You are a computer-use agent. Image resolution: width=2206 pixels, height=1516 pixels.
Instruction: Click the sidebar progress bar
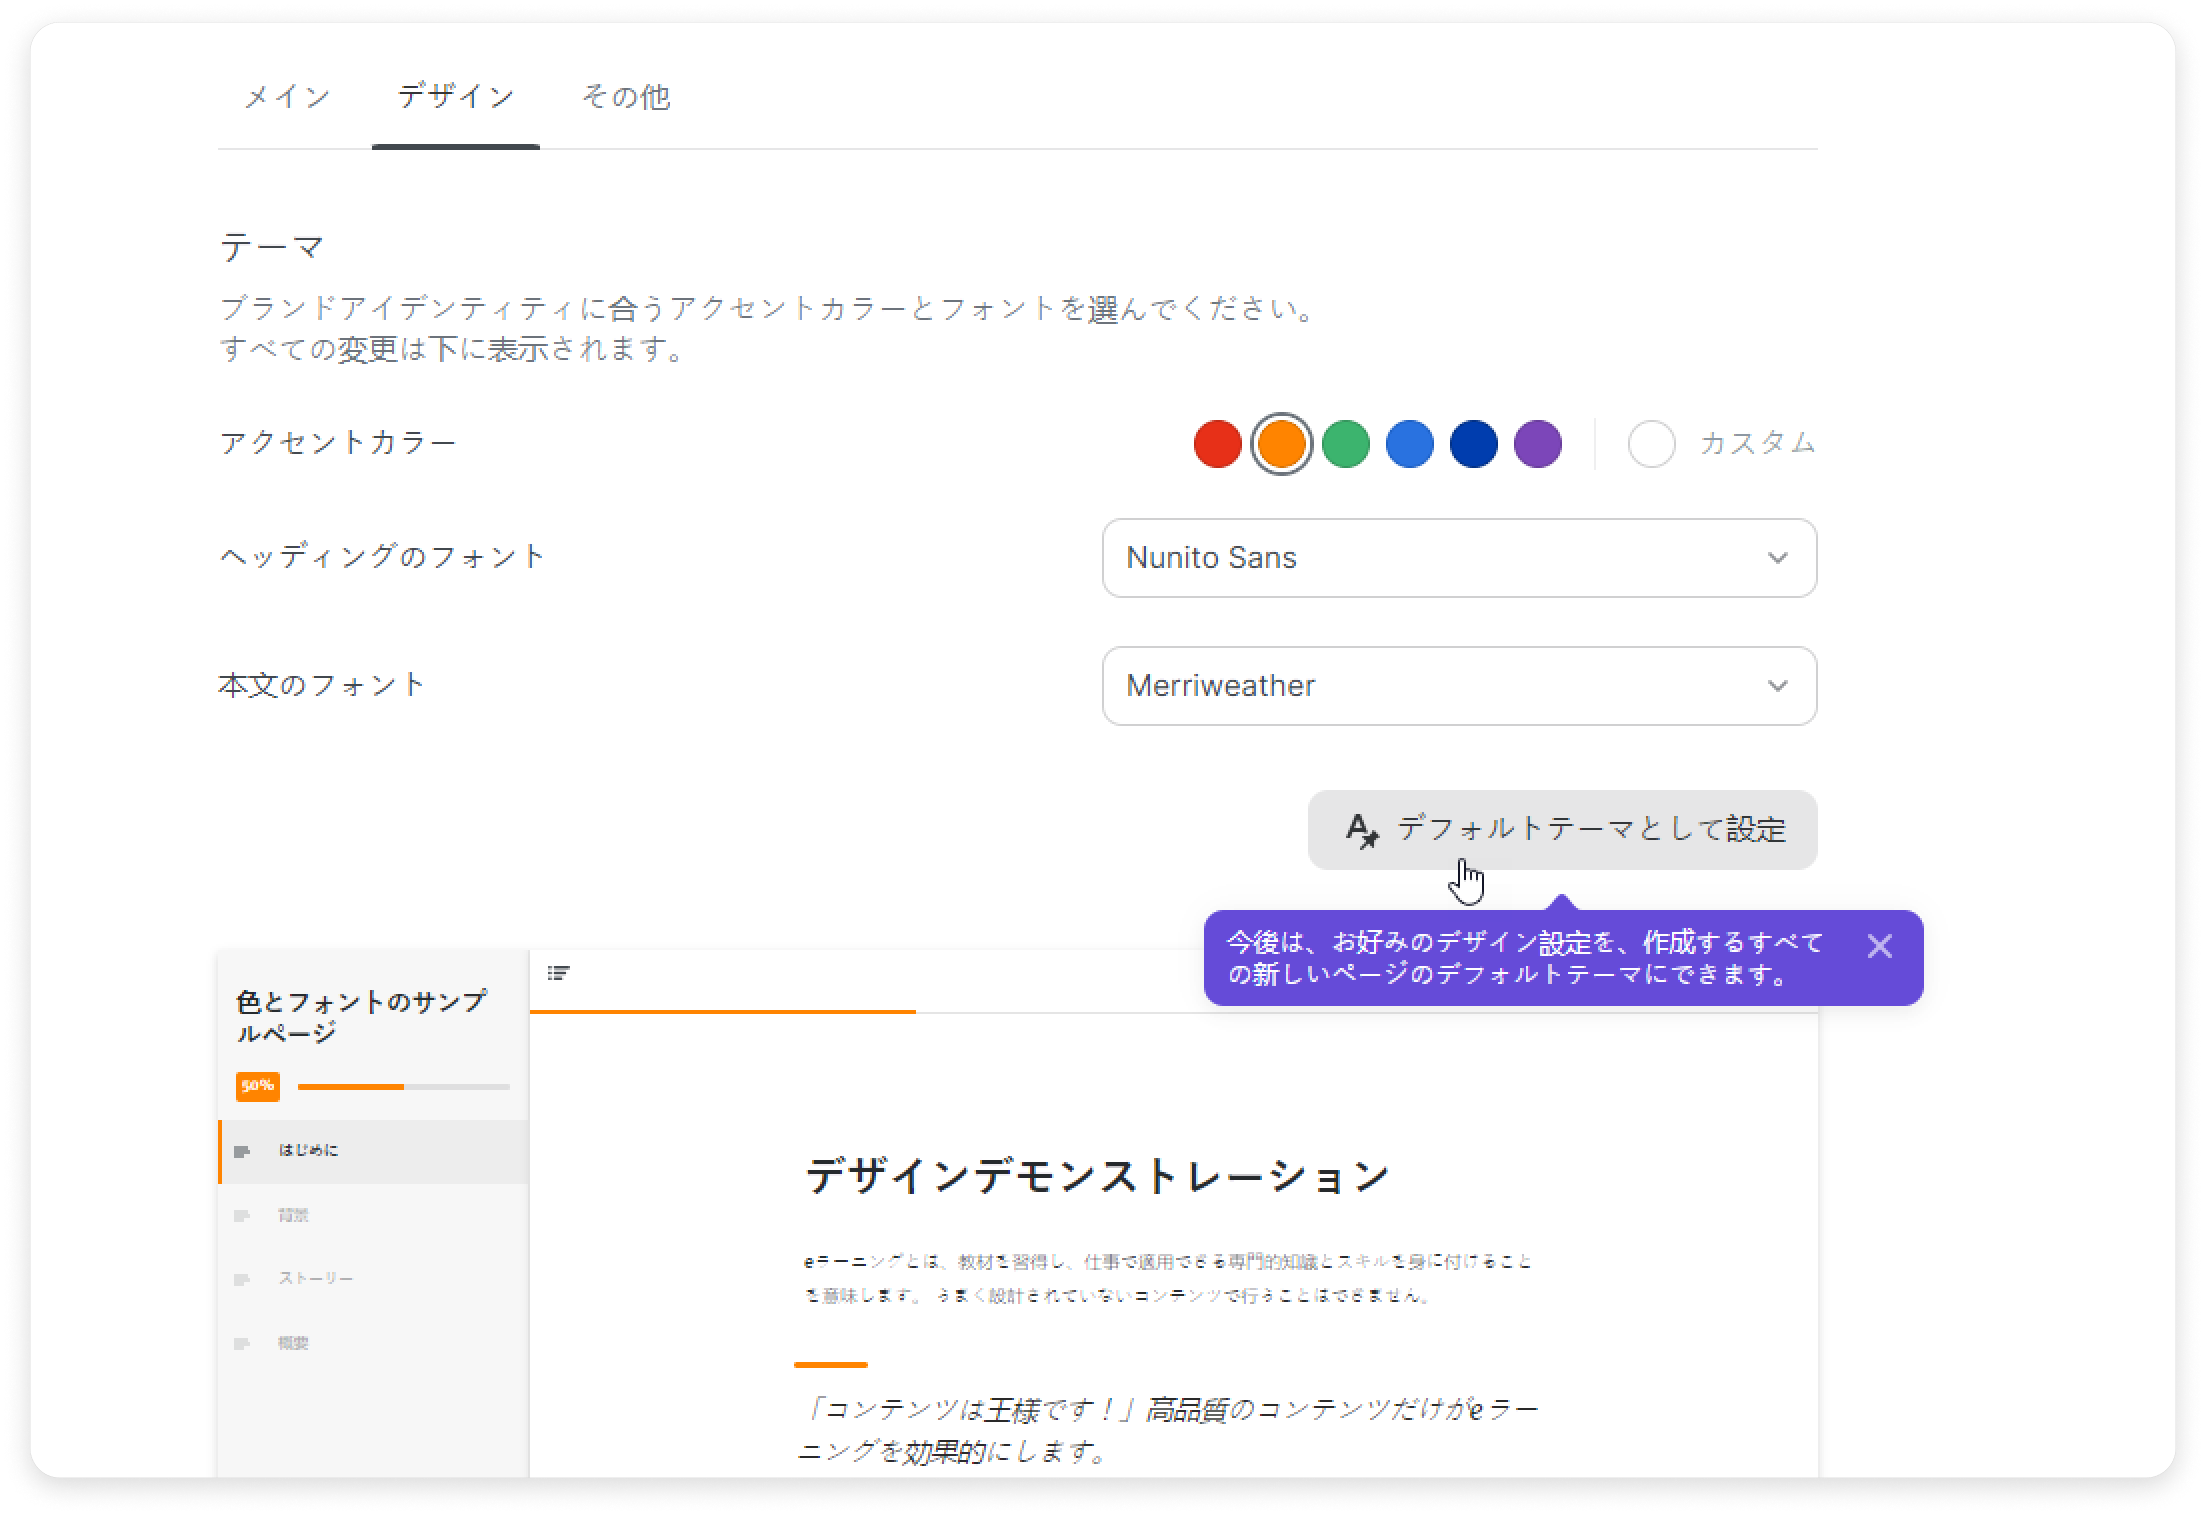[x=404, y=1086]
